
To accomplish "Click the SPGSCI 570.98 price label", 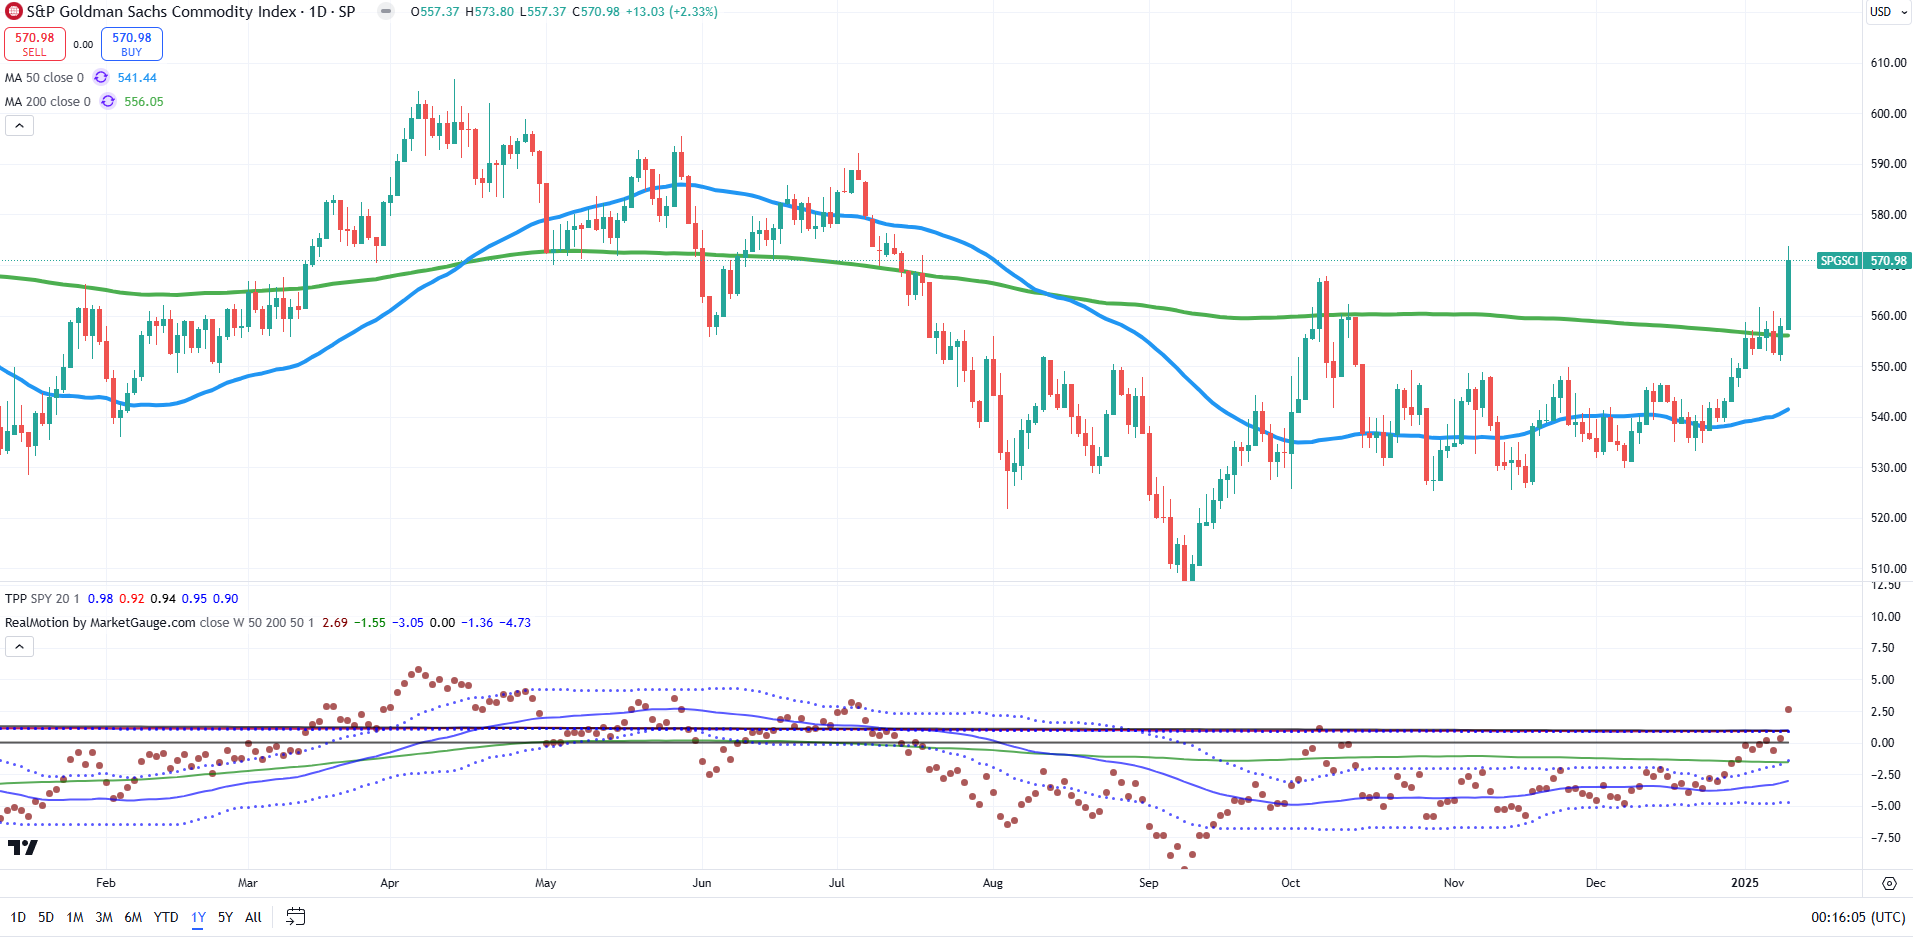I will click(x=1863, y=261).
